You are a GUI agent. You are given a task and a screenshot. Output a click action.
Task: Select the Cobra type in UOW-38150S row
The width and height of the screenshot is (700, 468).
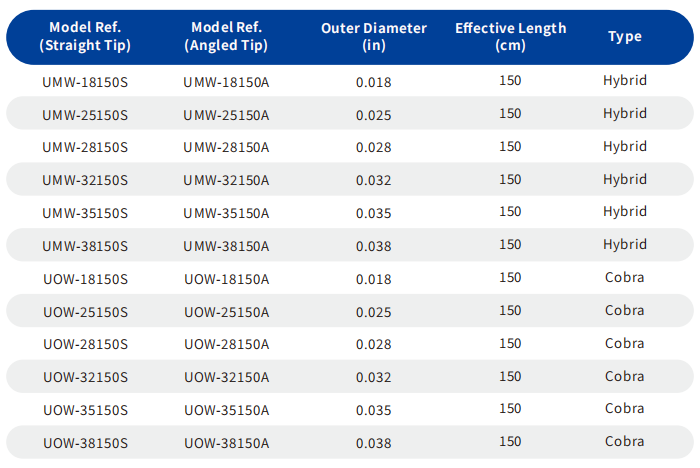click(625, 441)
